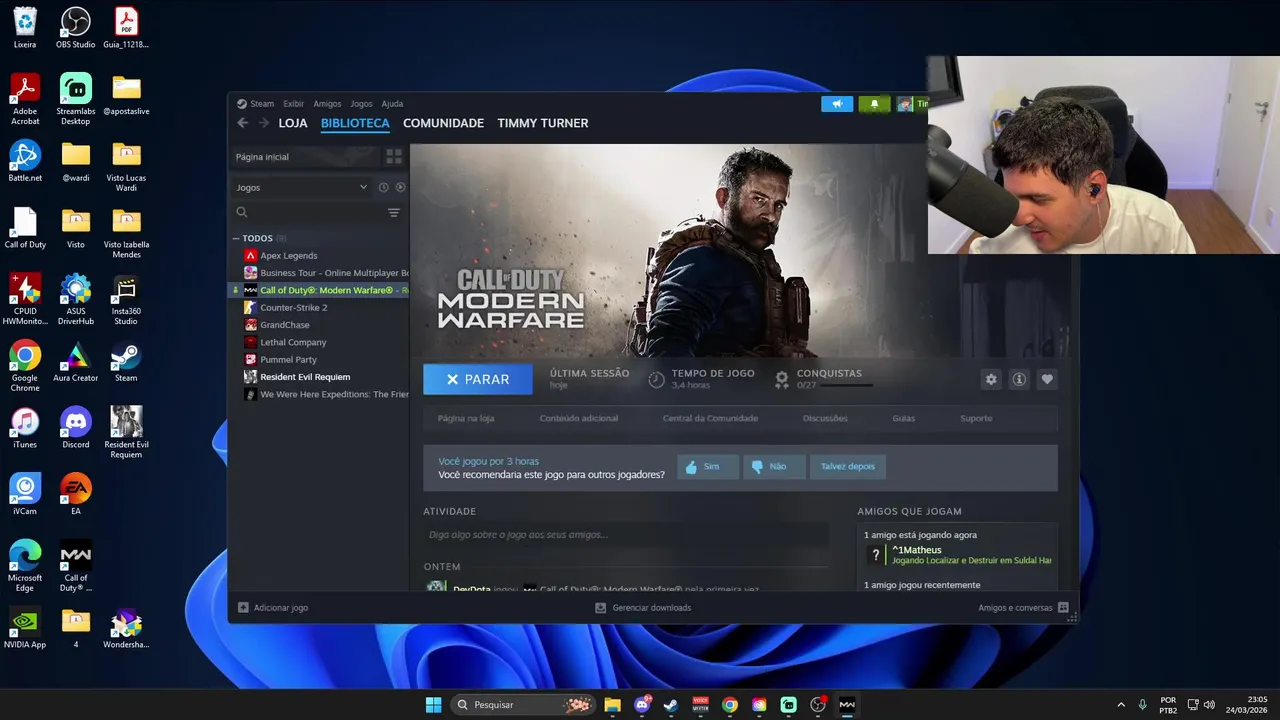Image resolution: width=1280 pixels, height=720 pixels.
Task: Open the Discussões link
Action: coord(825,418)
